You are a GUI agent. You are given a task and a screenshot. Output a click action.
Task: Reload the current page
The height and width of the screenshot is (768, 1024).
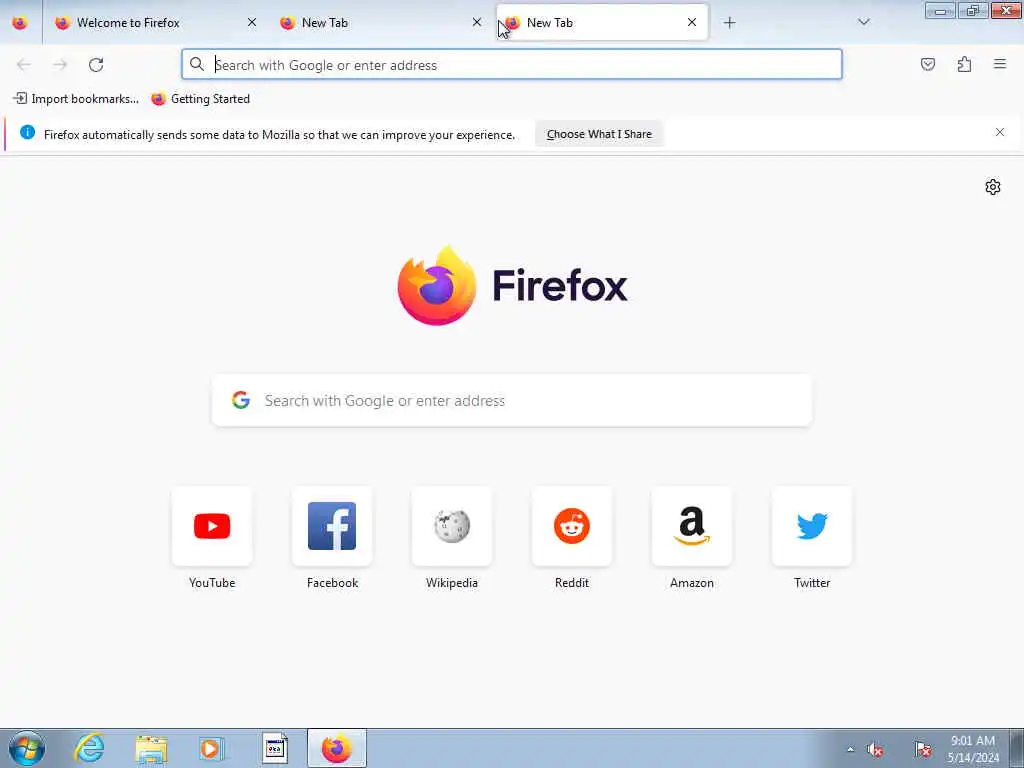(96, 65)
